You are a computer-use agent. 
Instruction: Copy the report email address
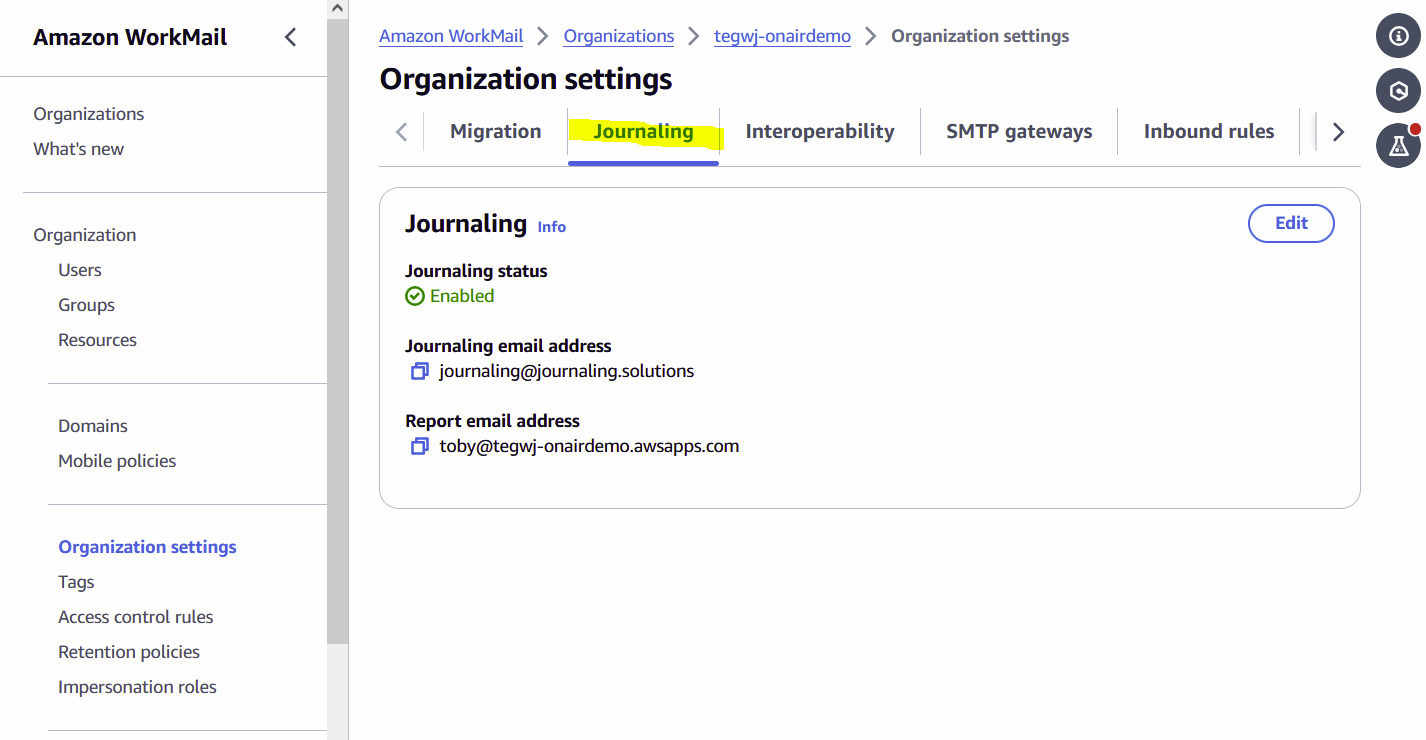coord(419,446)
